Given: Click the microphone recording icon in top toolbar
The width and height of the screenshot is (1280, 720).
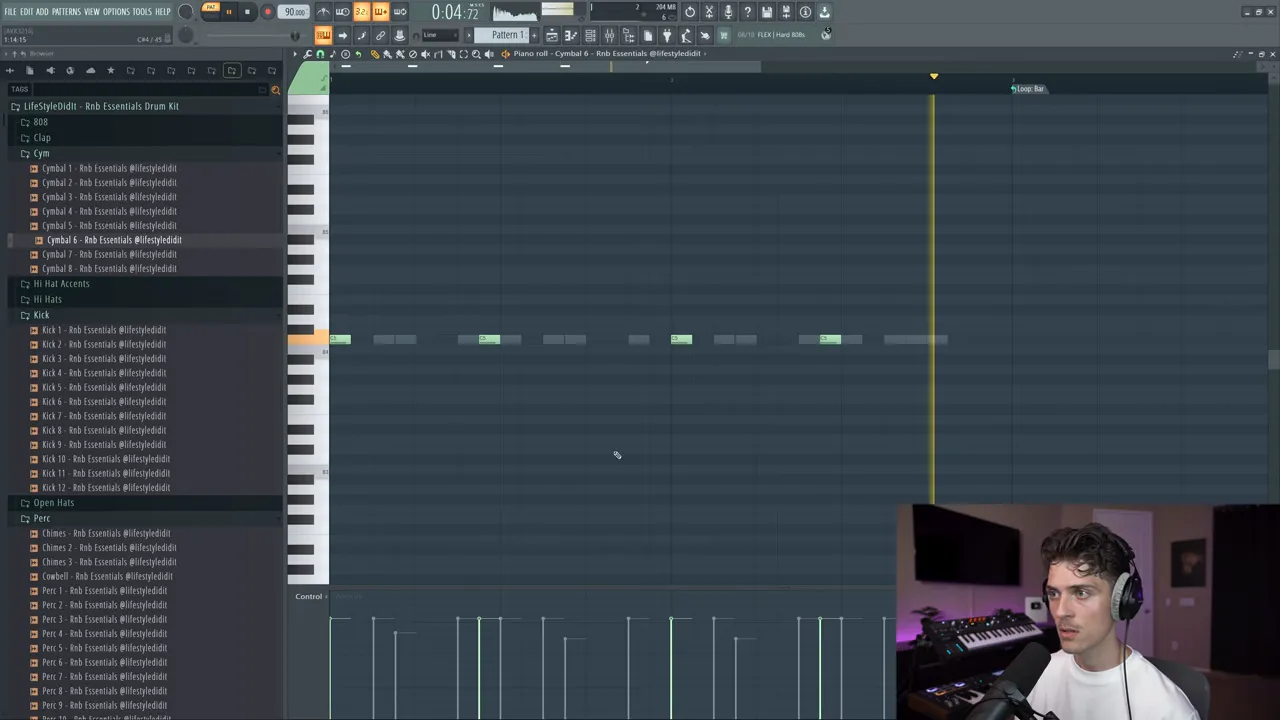Looking at the screenshot, I should [x=728, y=12].
